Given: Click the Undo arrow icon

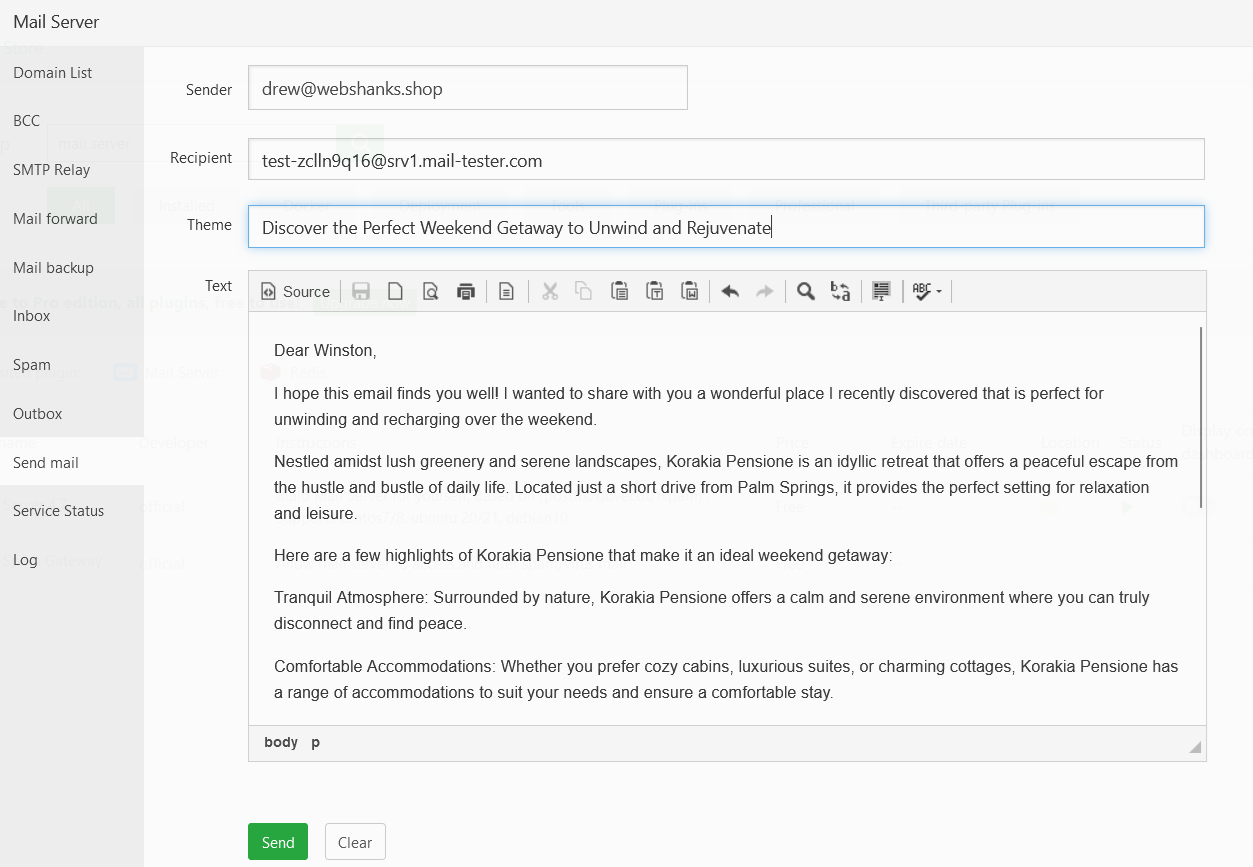Looking at the screenshot, I should [x=730, y=291].
